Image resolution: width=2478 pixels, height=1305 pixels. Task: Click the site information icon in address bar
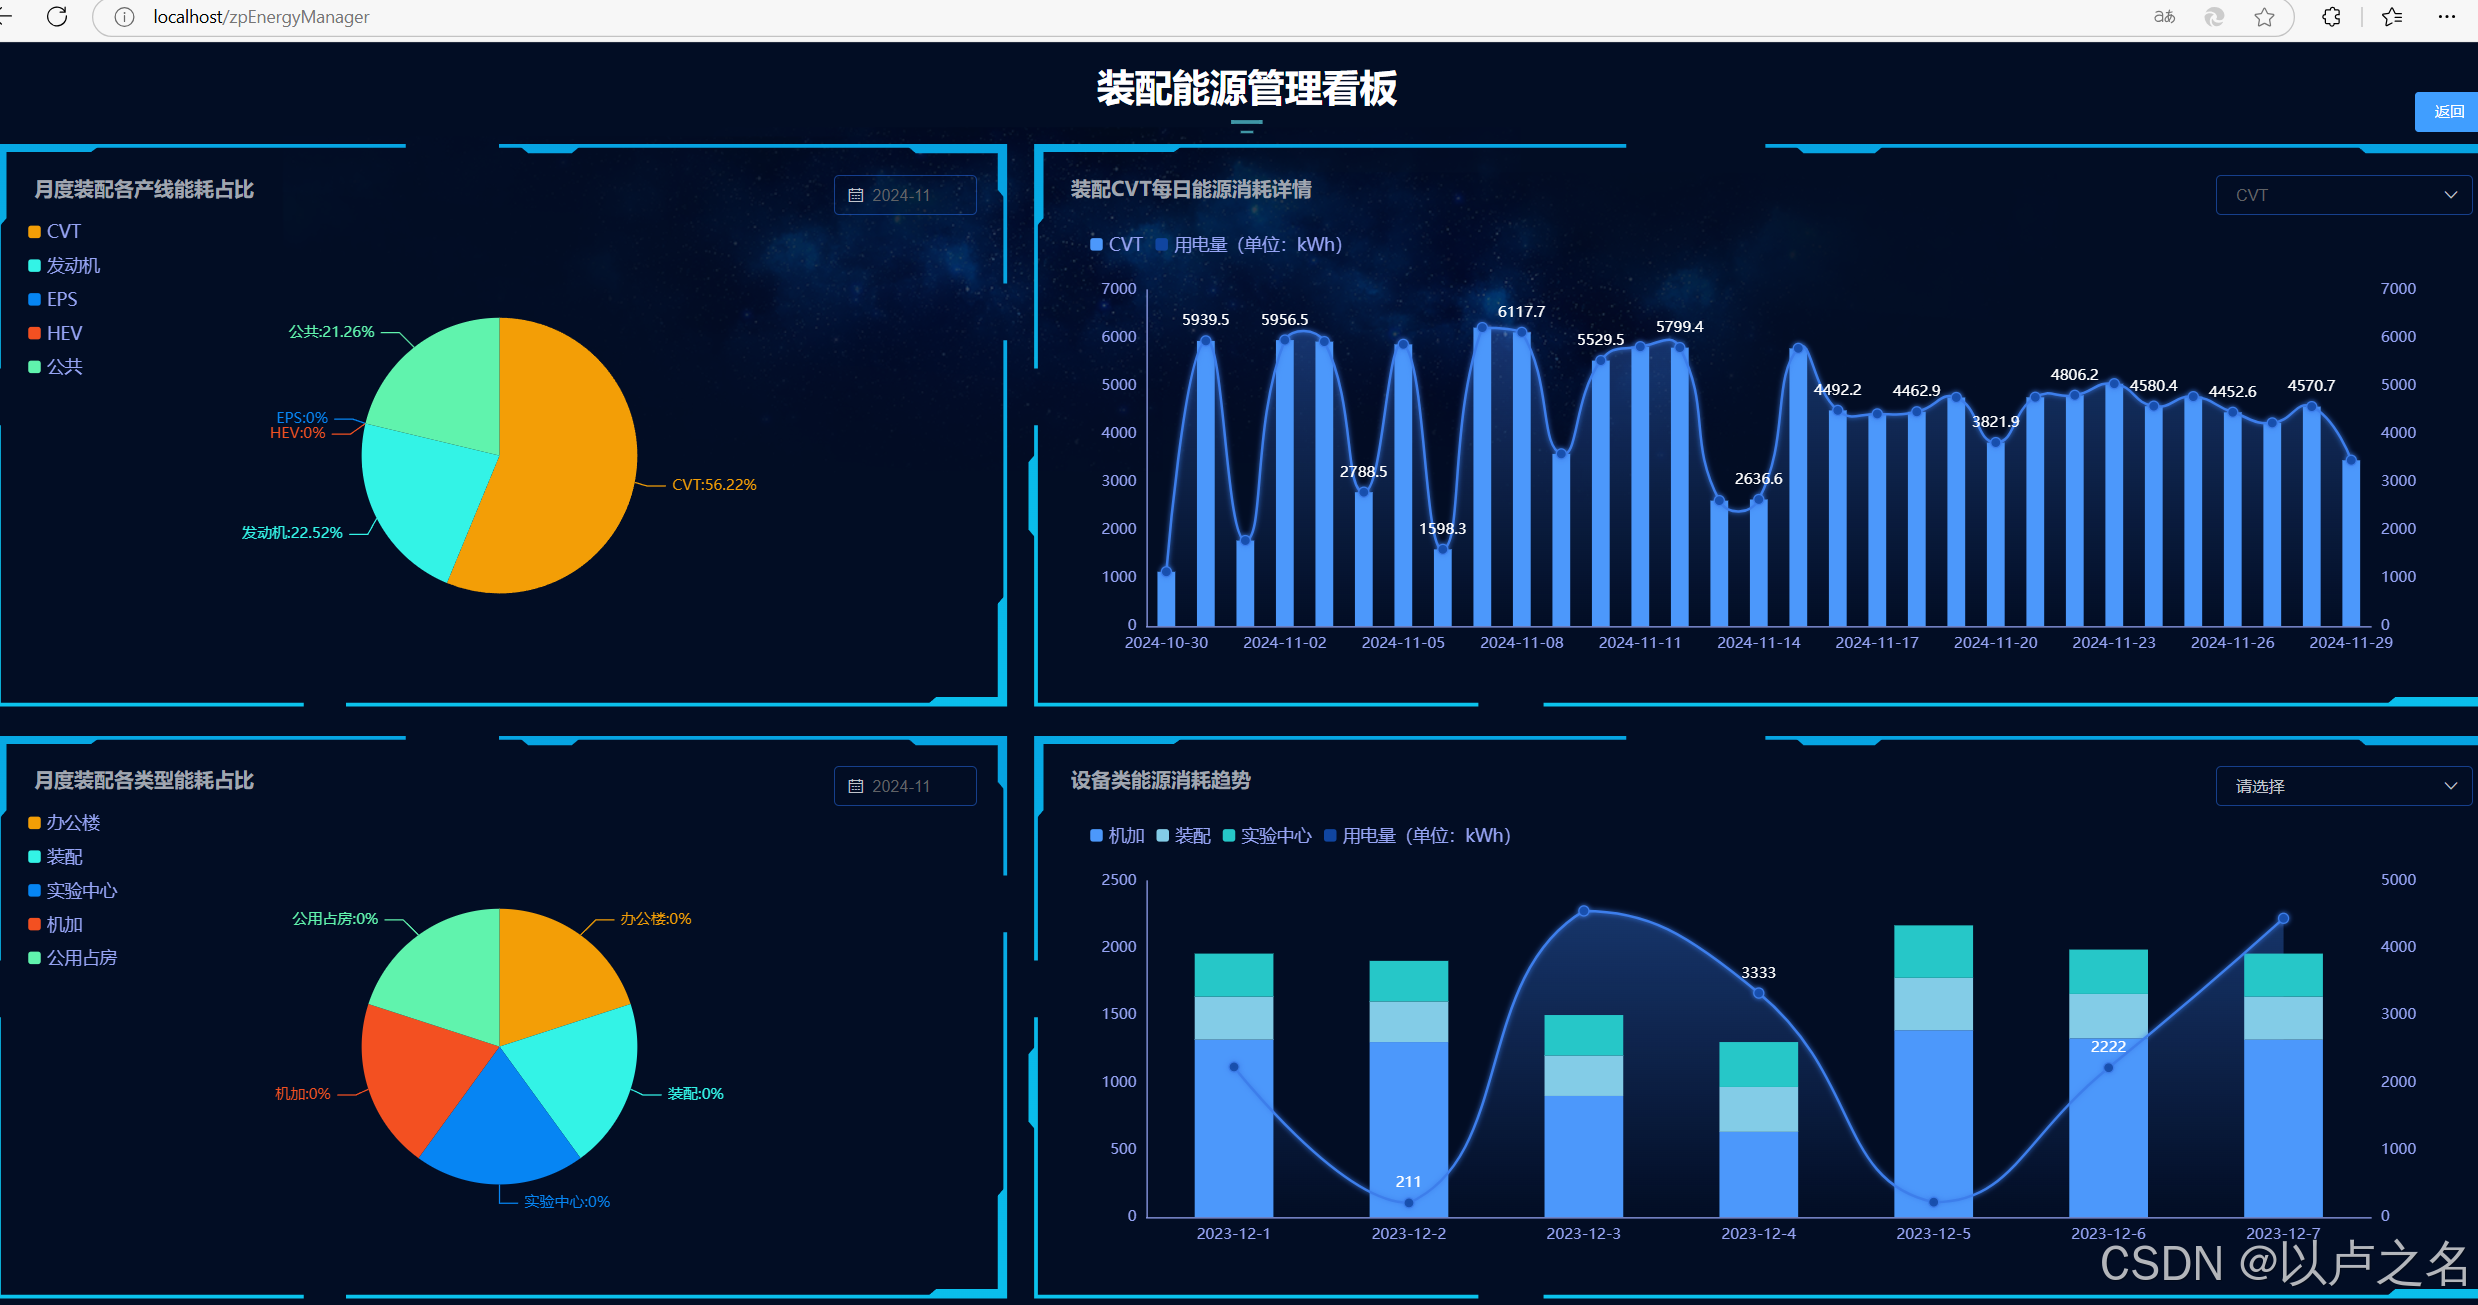point(124,17)
